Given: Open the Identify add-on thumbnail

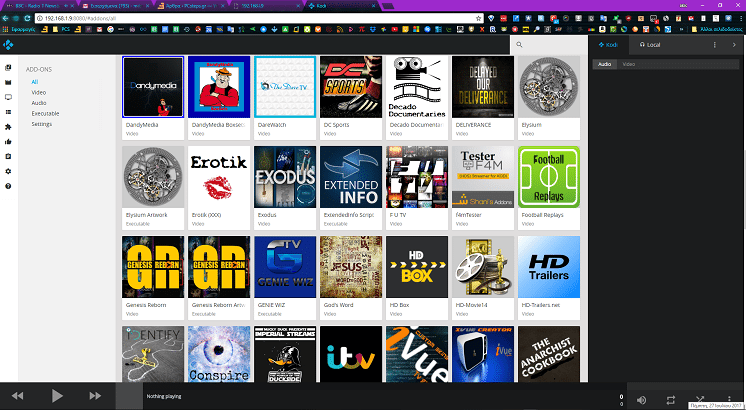Looking at the screenshot, I should (x=153, y=354).
